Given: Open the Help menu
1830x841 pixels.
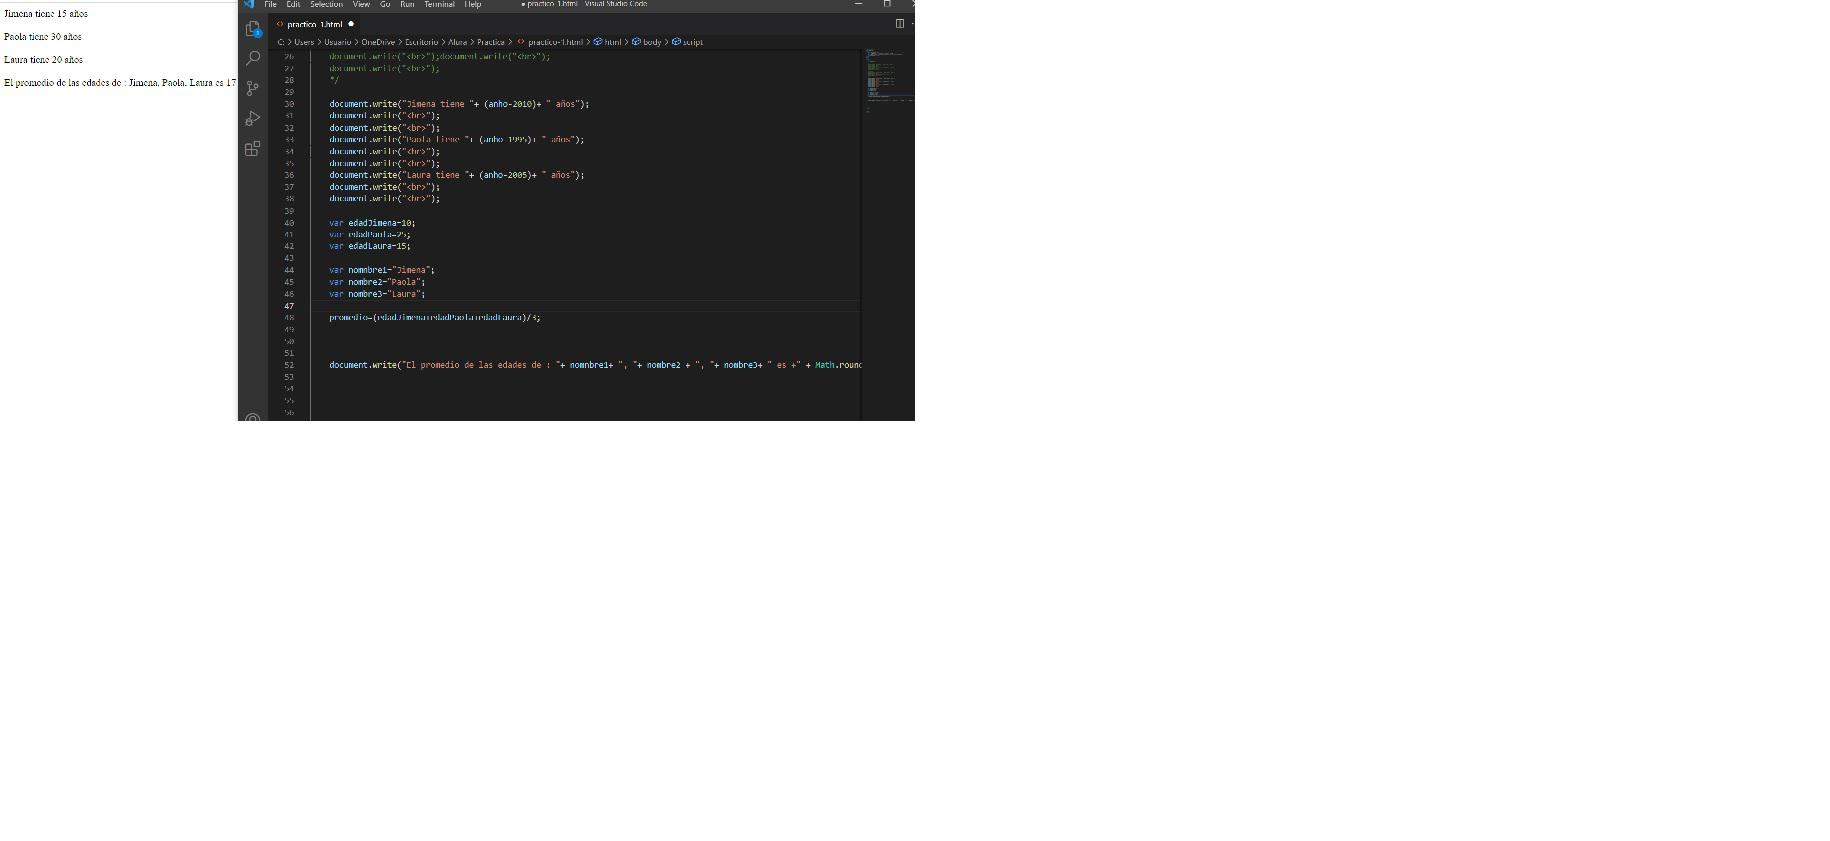Looking at the screenshot, I should 473,4.
